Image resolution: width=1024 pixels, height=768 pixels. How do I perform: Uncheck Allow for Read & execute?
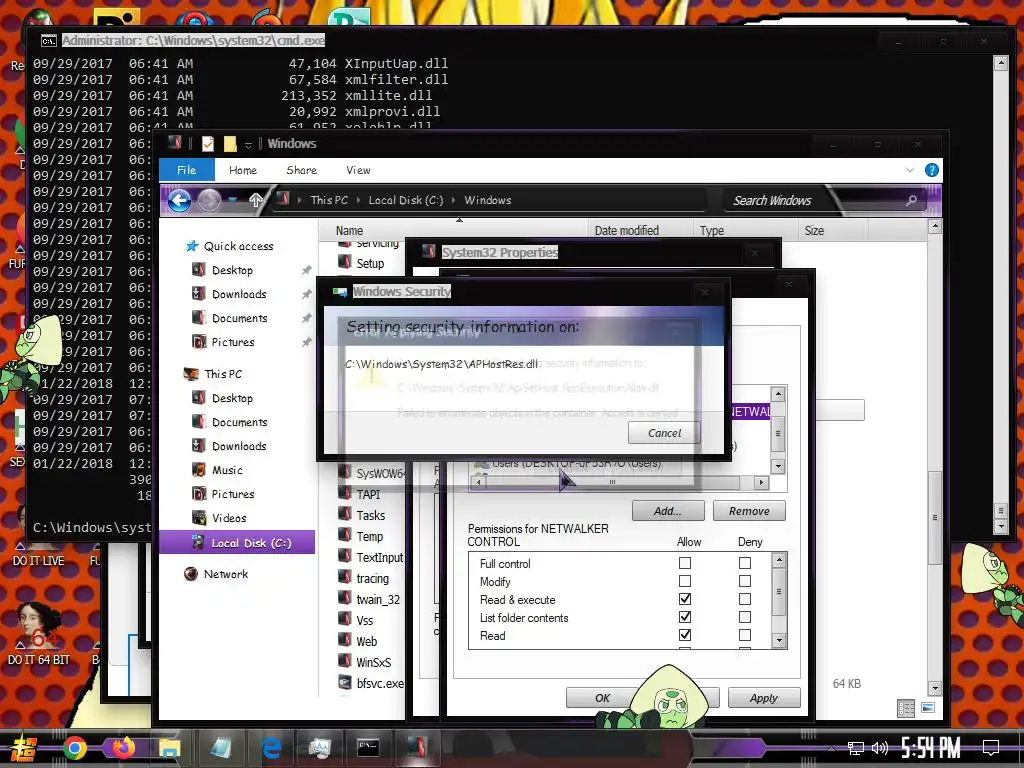tap(684, 599)
